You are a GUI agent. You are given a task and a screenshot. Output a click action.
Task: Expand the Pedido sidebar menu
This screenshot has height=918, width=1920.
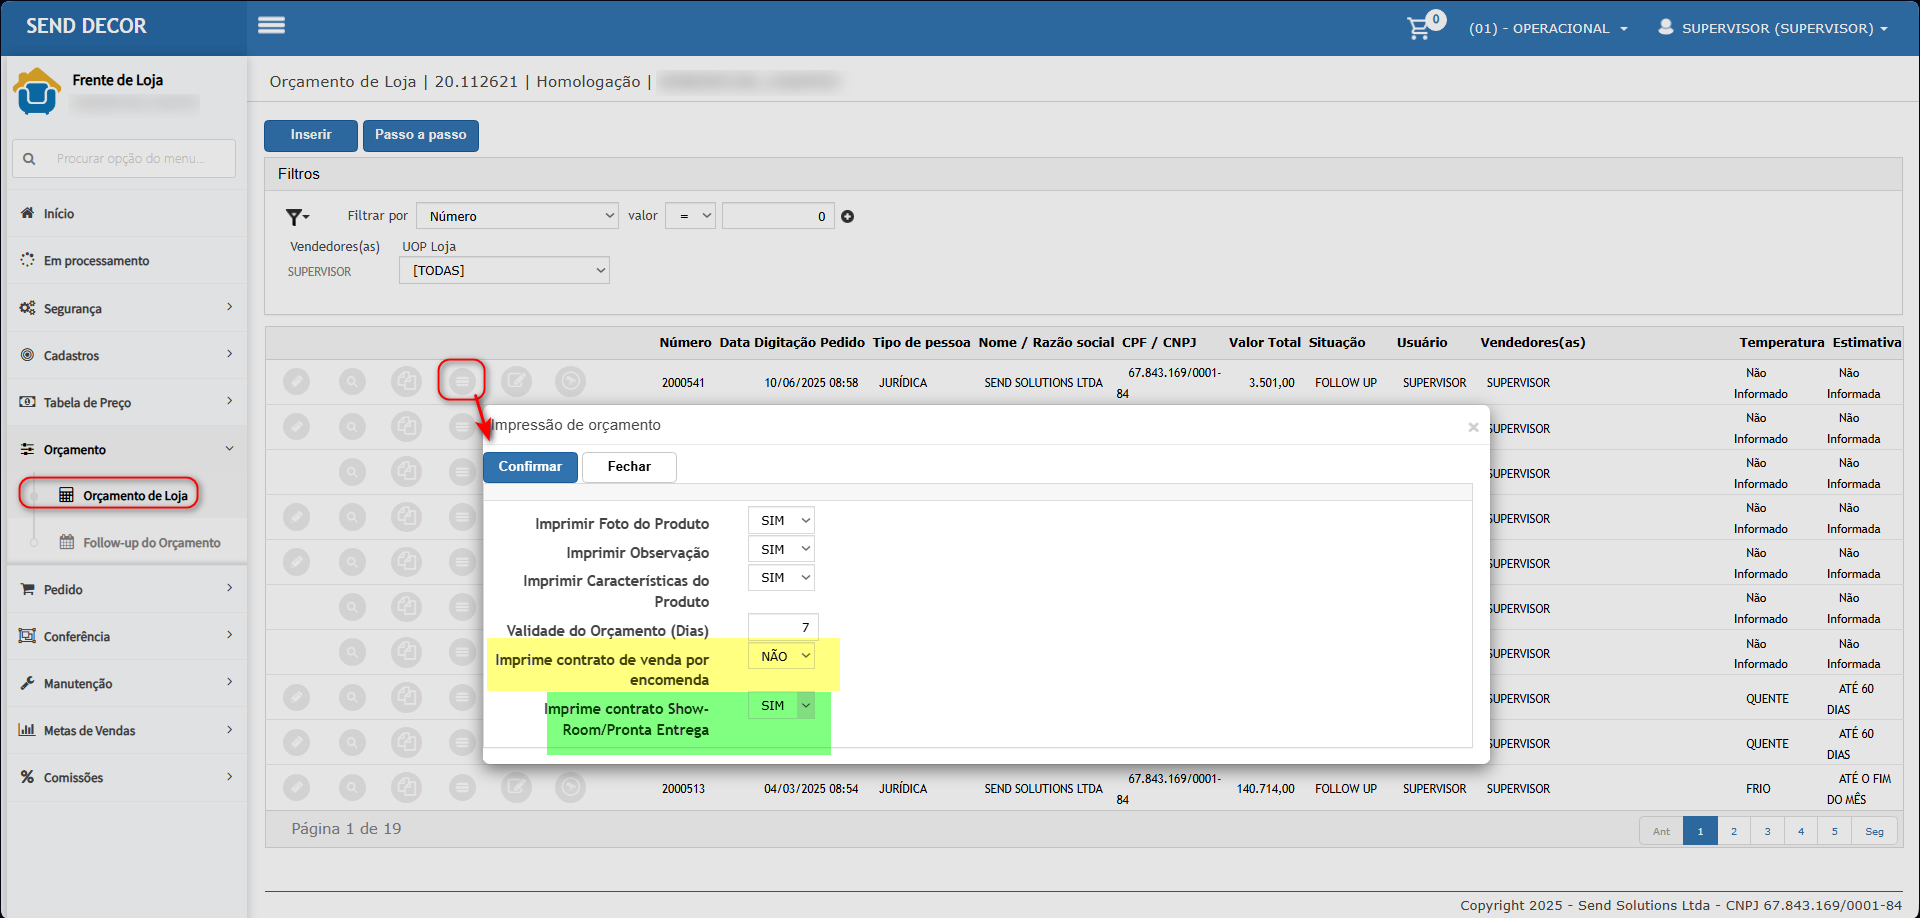tap(126, 589)
